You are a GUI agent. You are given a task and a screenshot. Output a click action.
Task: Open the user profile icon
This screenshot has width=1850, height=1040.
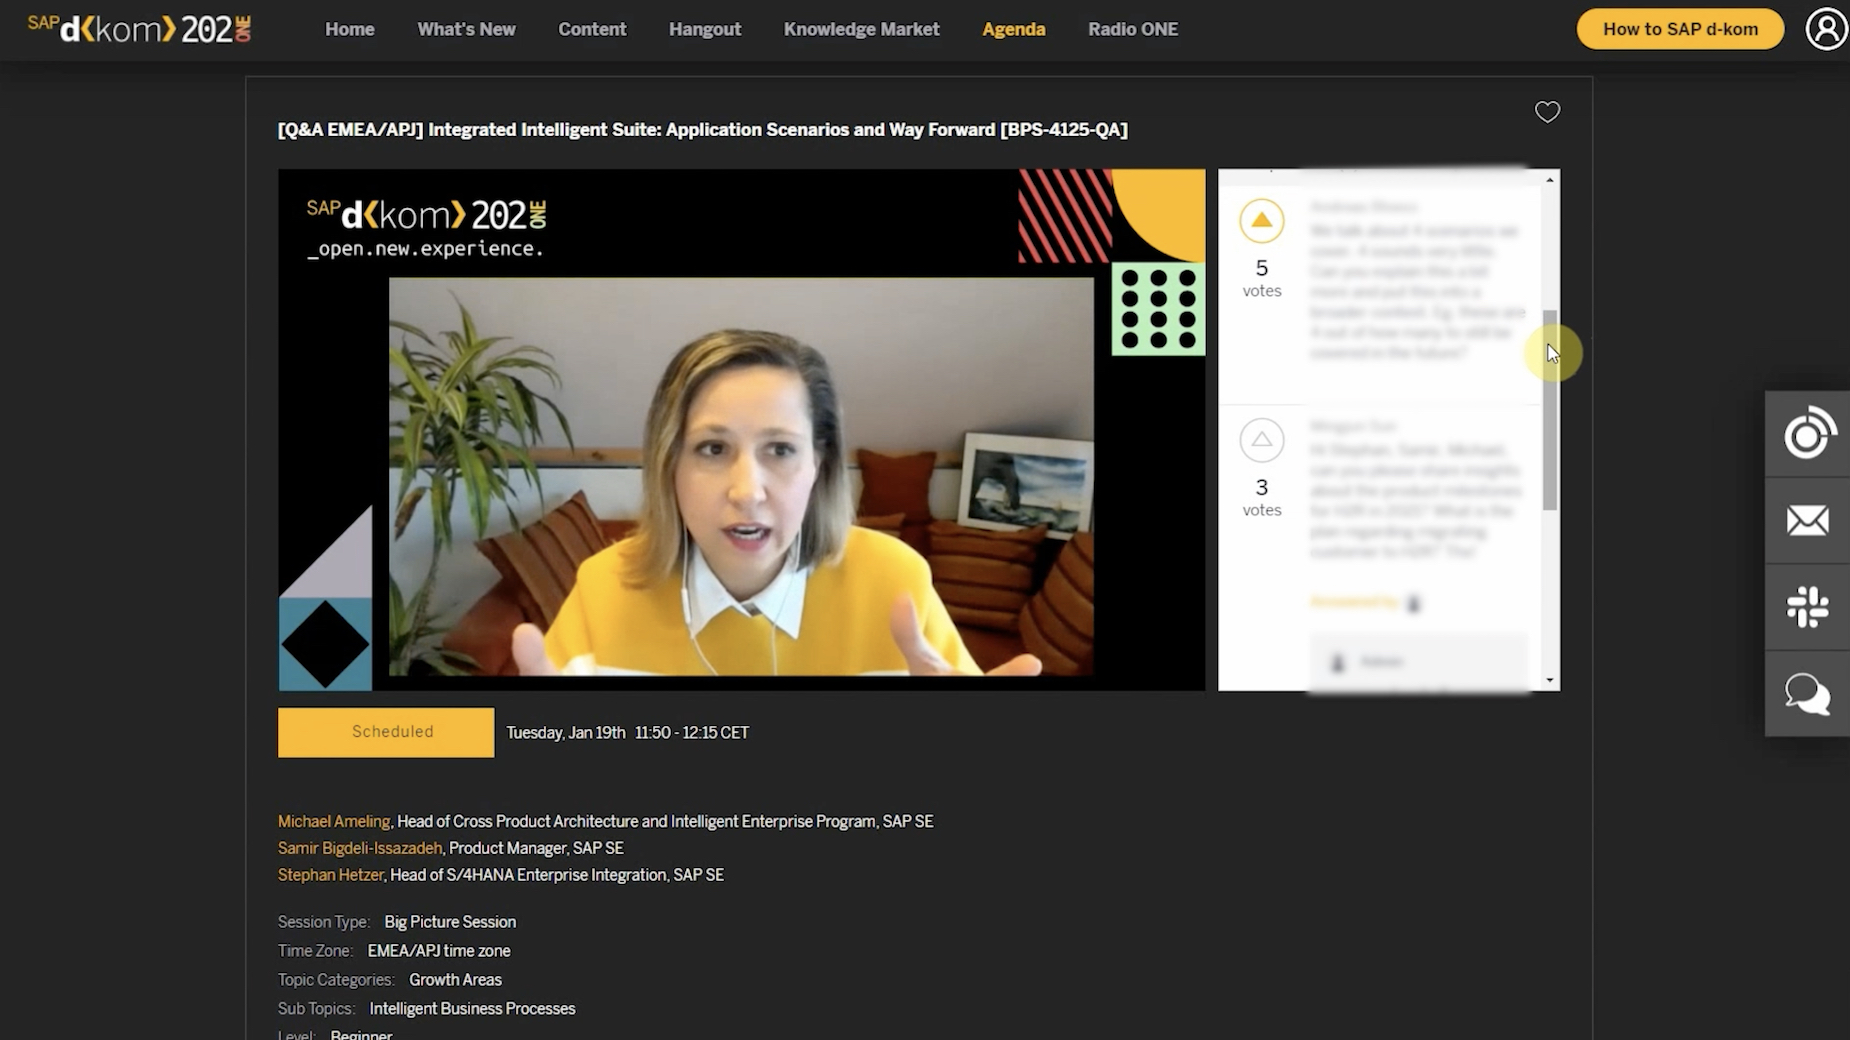1825,29
